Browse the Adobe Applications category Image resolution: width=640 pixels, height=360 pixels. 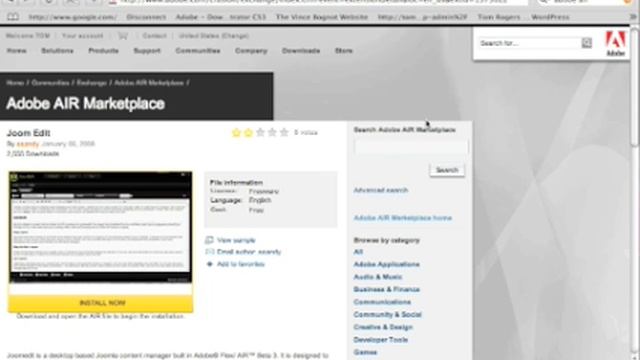click(x=387, y=264)
